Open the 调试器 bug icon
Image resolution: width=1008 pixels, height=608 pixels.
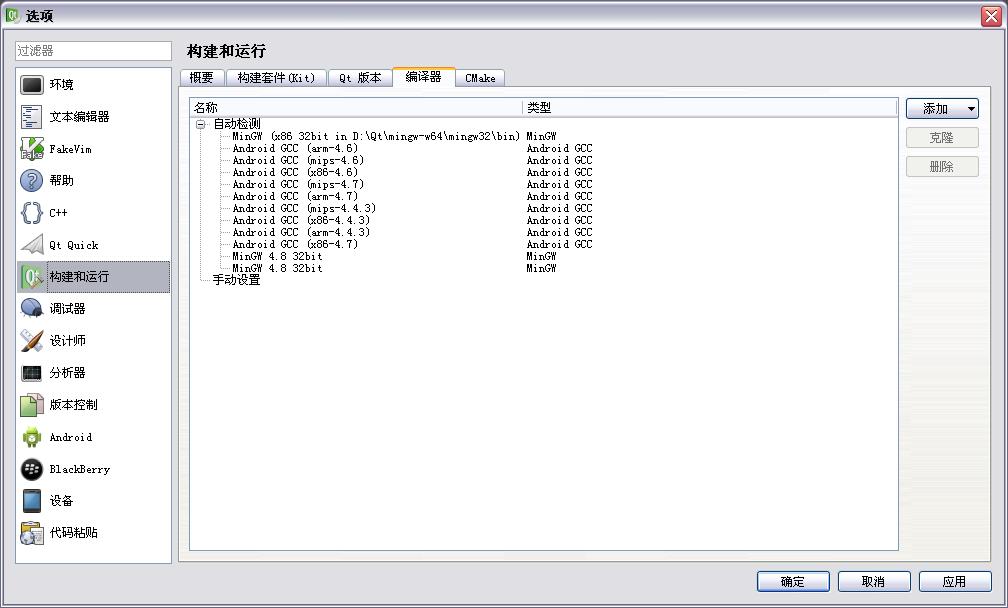pos(32,308)
